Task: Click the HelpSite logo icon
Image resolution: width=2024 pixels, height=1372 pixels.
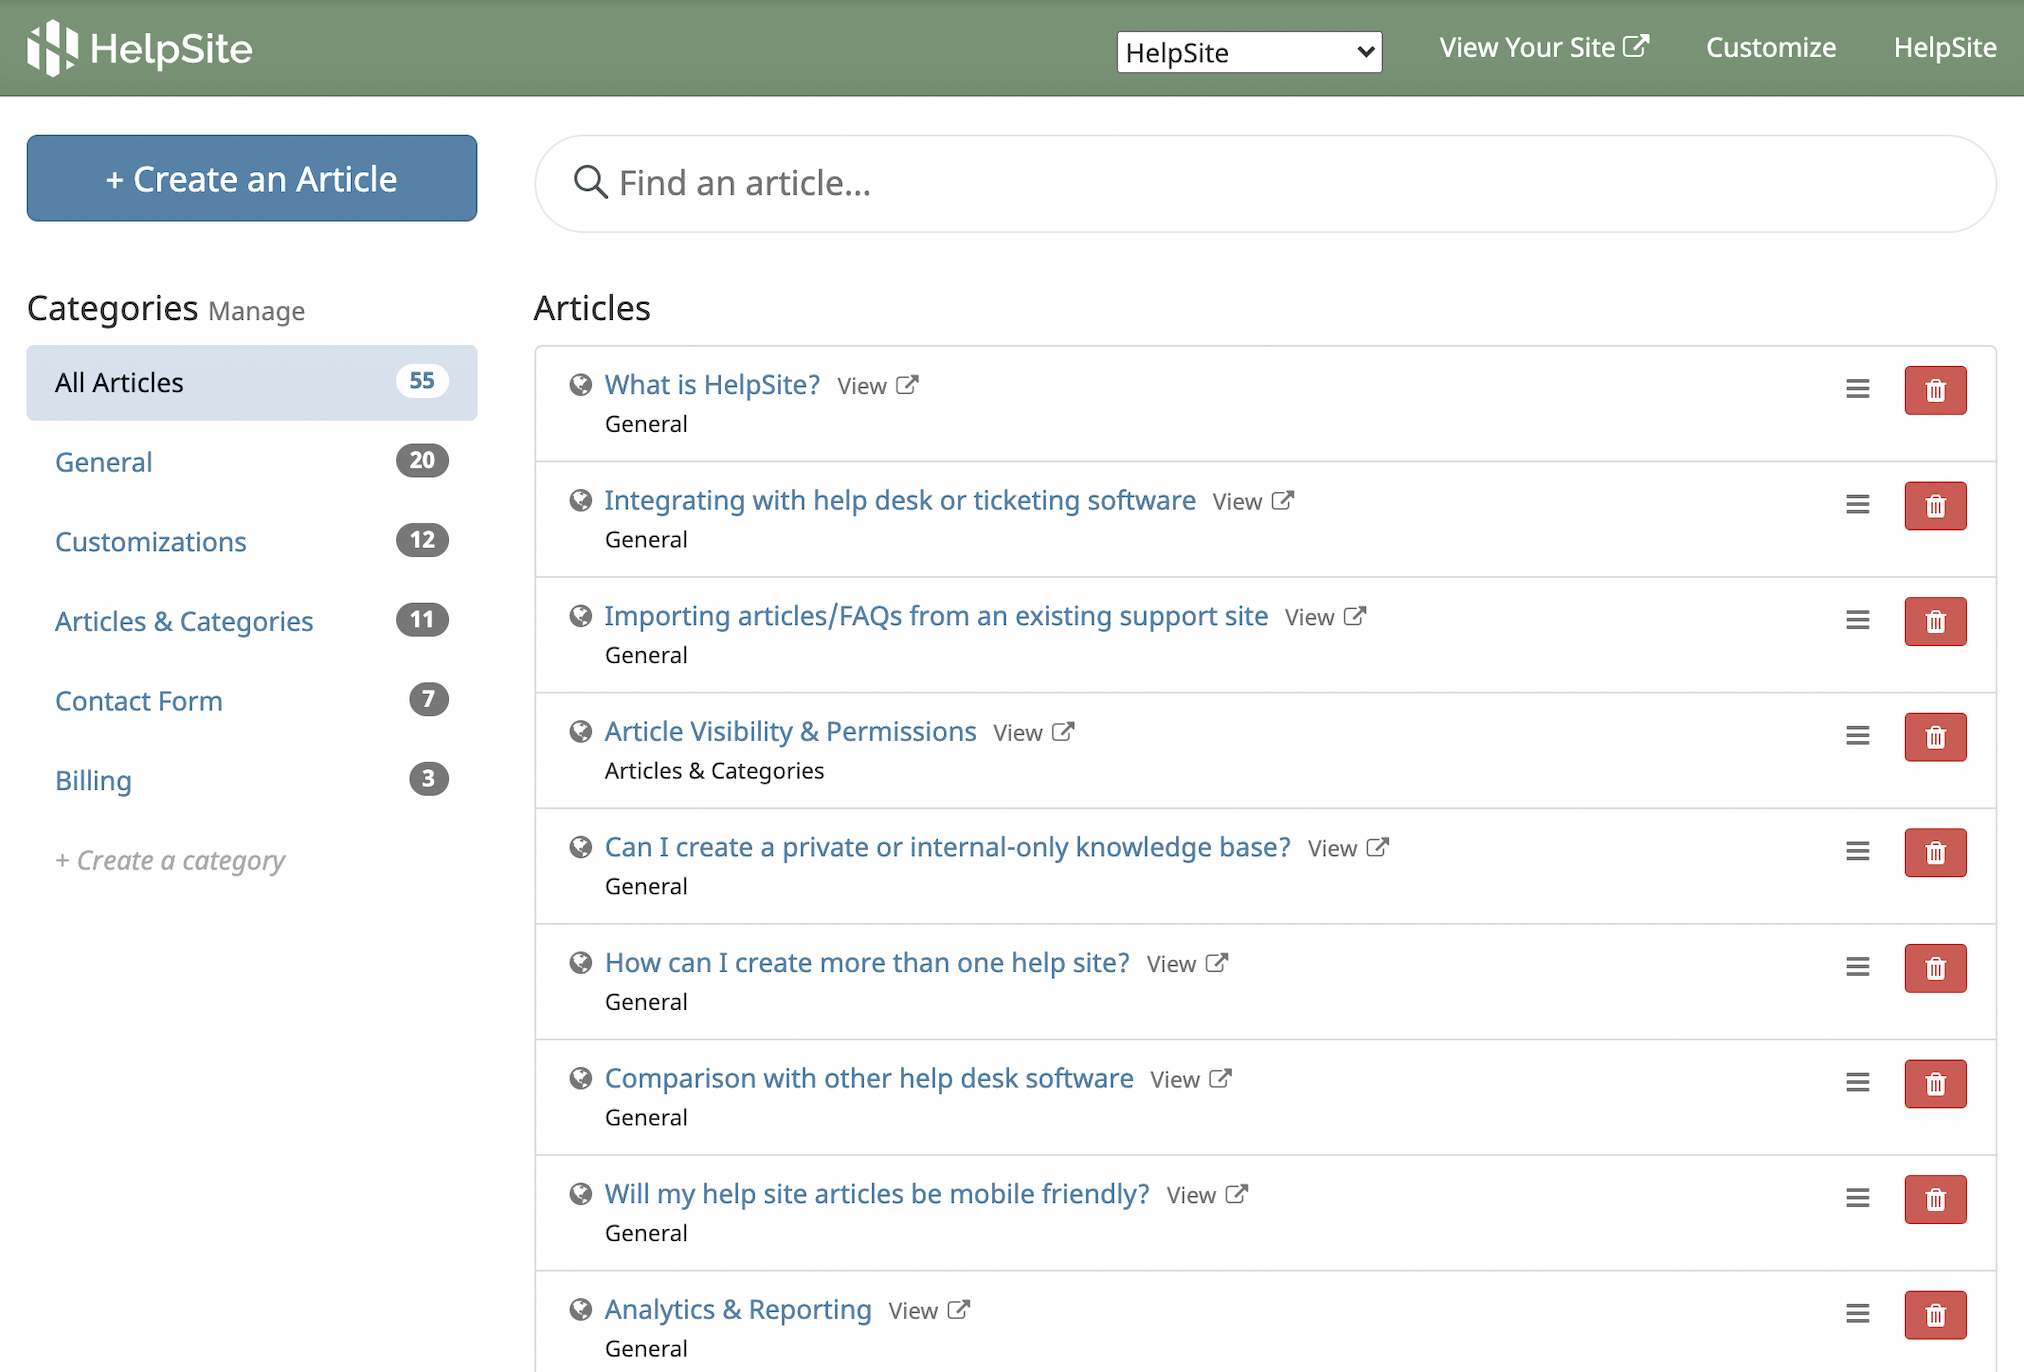Action: [52, 47]
